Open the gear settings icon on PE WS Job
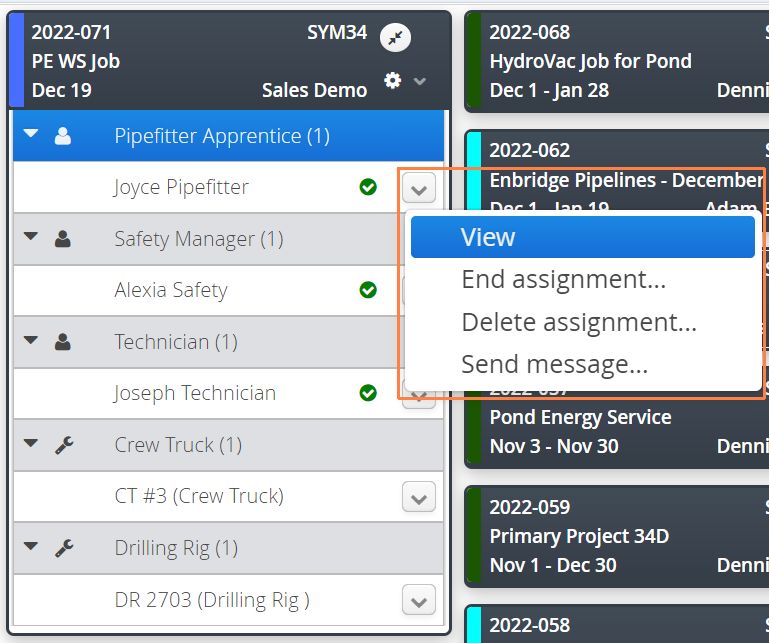This screenshot has width=769, height=643. (x=392, y=80)
